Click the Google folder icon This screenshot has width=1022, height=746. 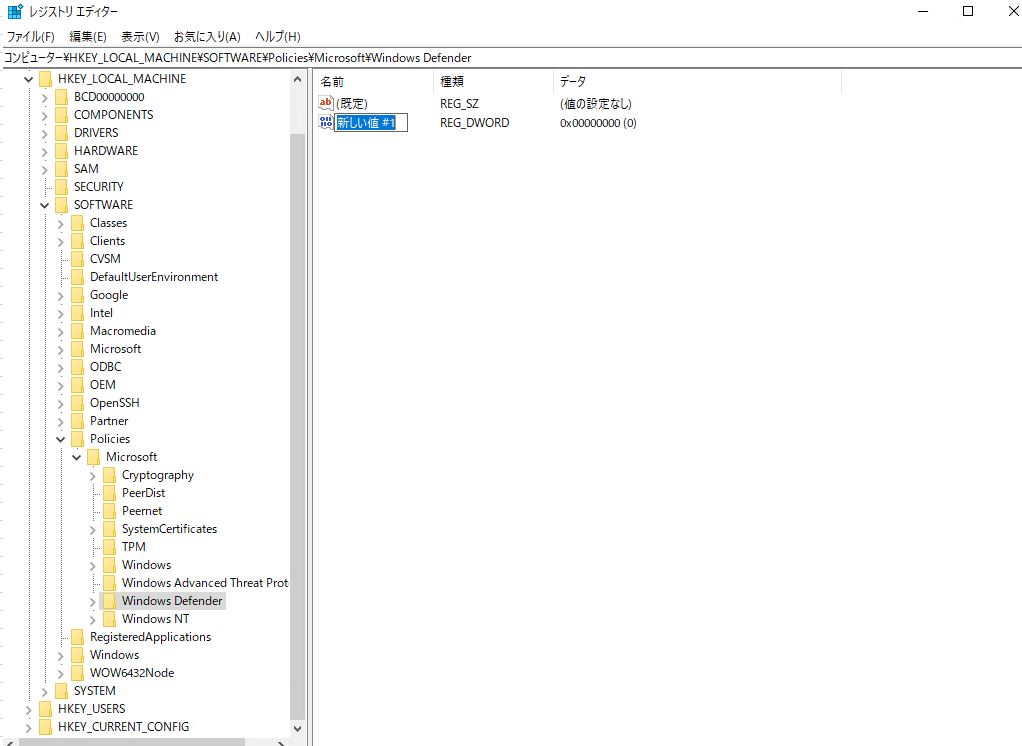click(x=78, y=295)
